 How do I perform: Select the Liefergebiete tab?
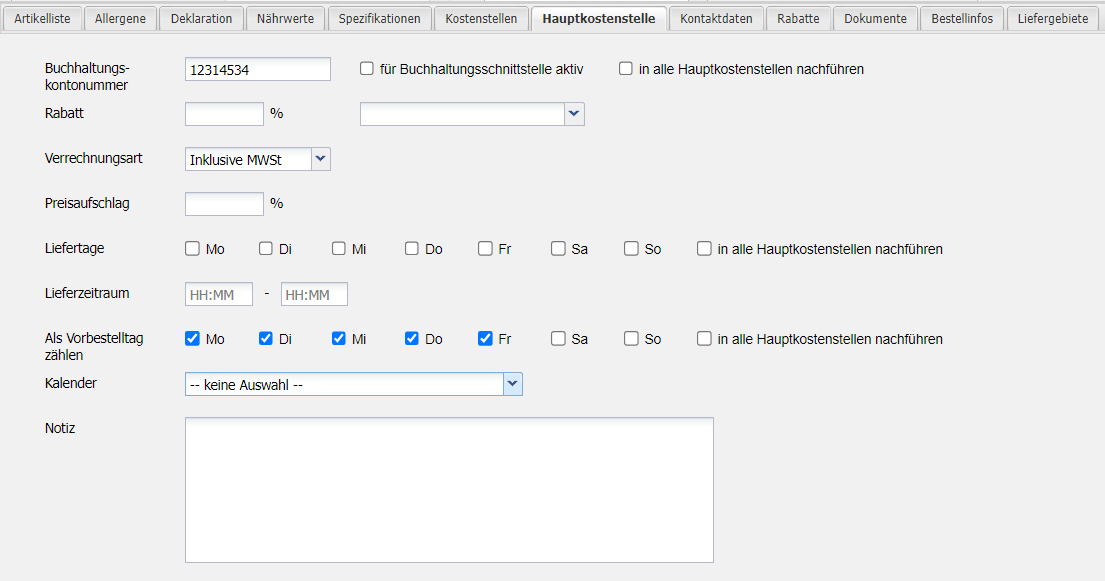[1052, 18]
